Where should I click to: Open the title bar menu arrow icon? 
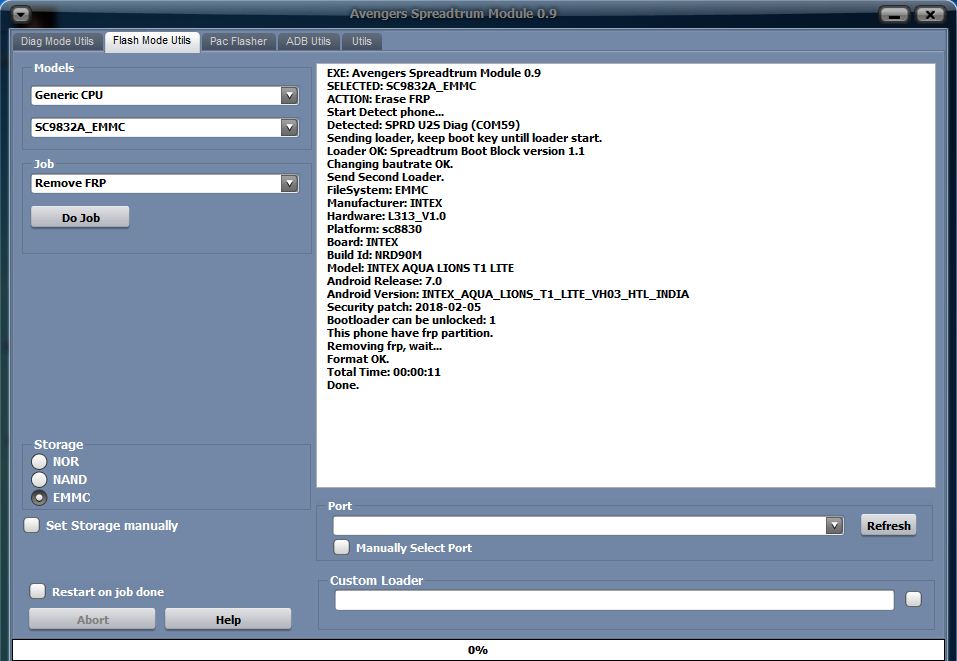click(x=21, y=13)
